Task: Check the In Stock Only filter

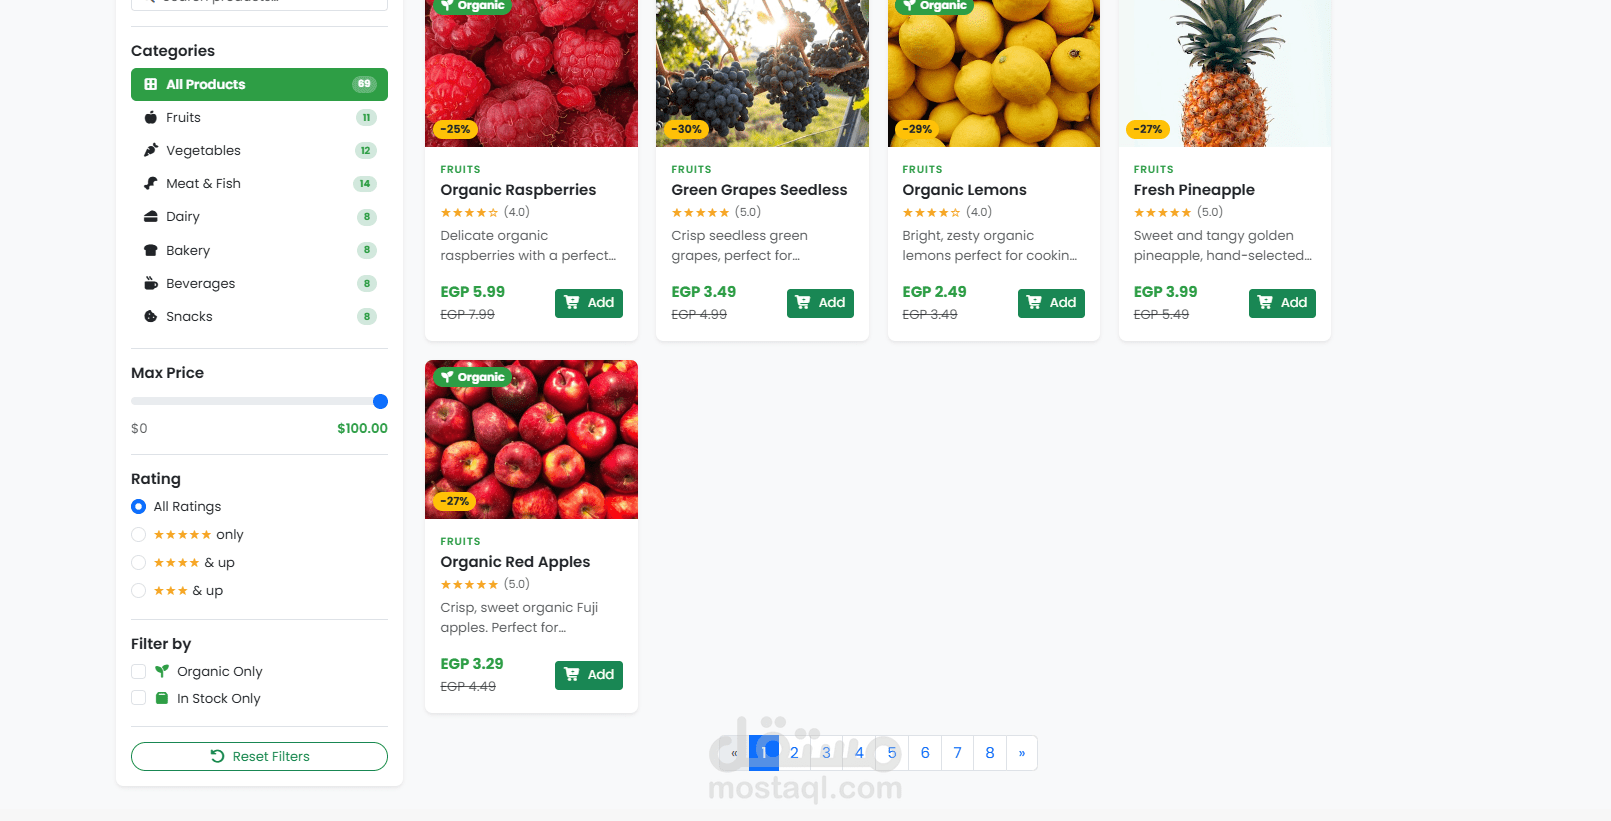Action: tap(139, 698)
